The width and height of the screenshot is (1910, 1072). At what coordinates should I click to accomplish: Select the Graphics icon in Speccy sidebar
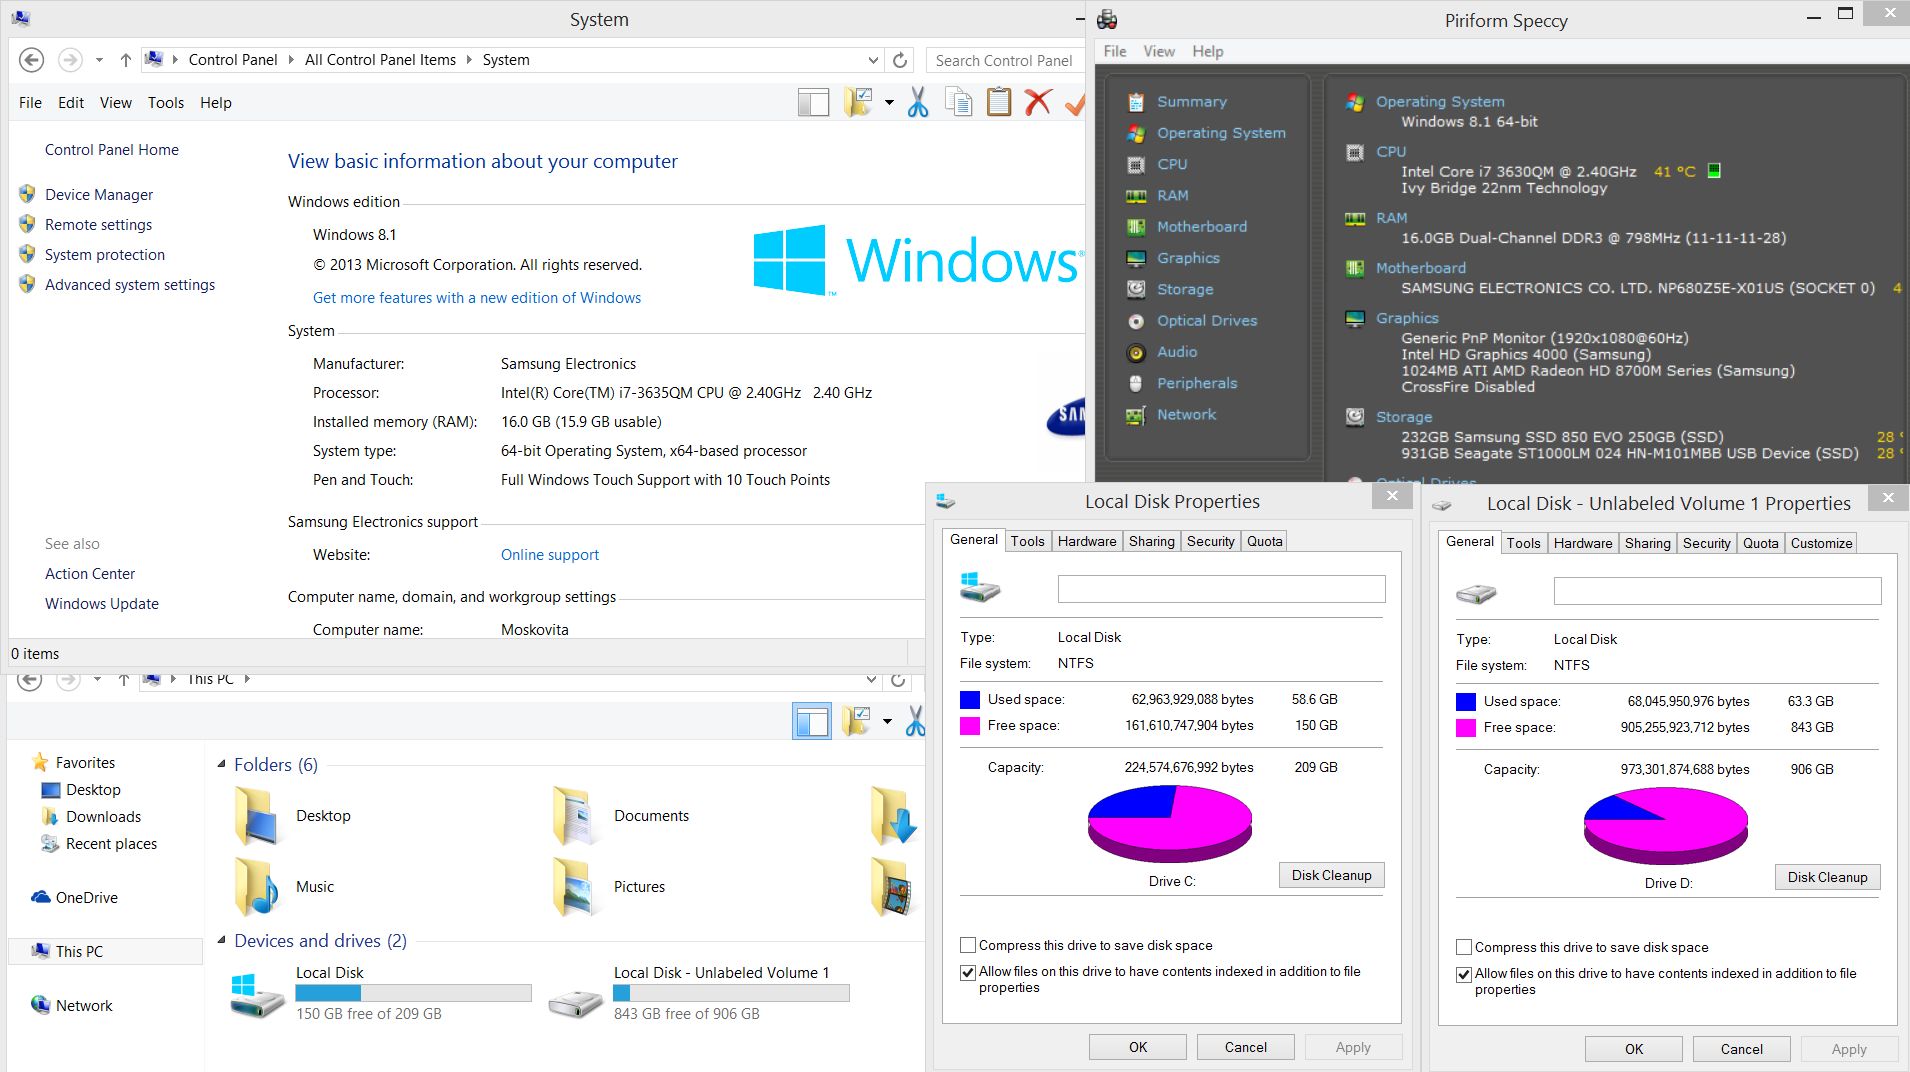point(1136,258)
